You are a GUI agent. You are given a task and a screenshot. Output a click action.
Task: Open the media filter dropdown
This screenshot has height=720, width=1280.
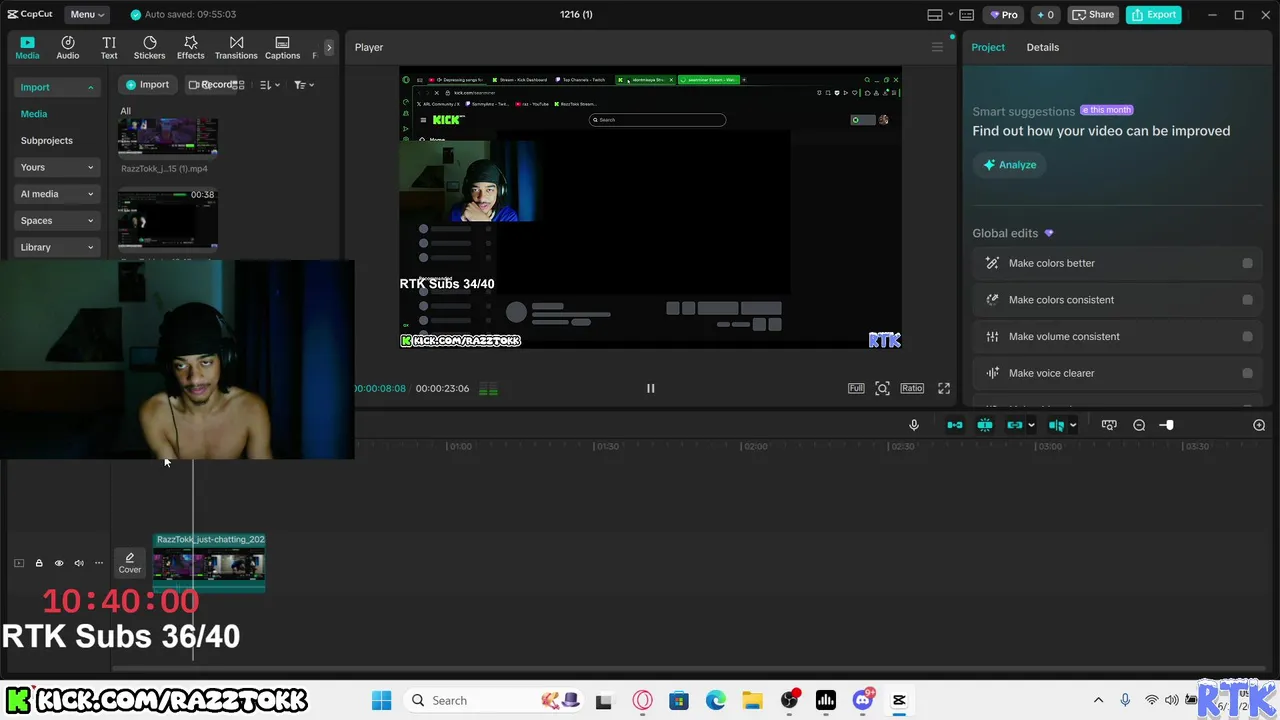304,85
